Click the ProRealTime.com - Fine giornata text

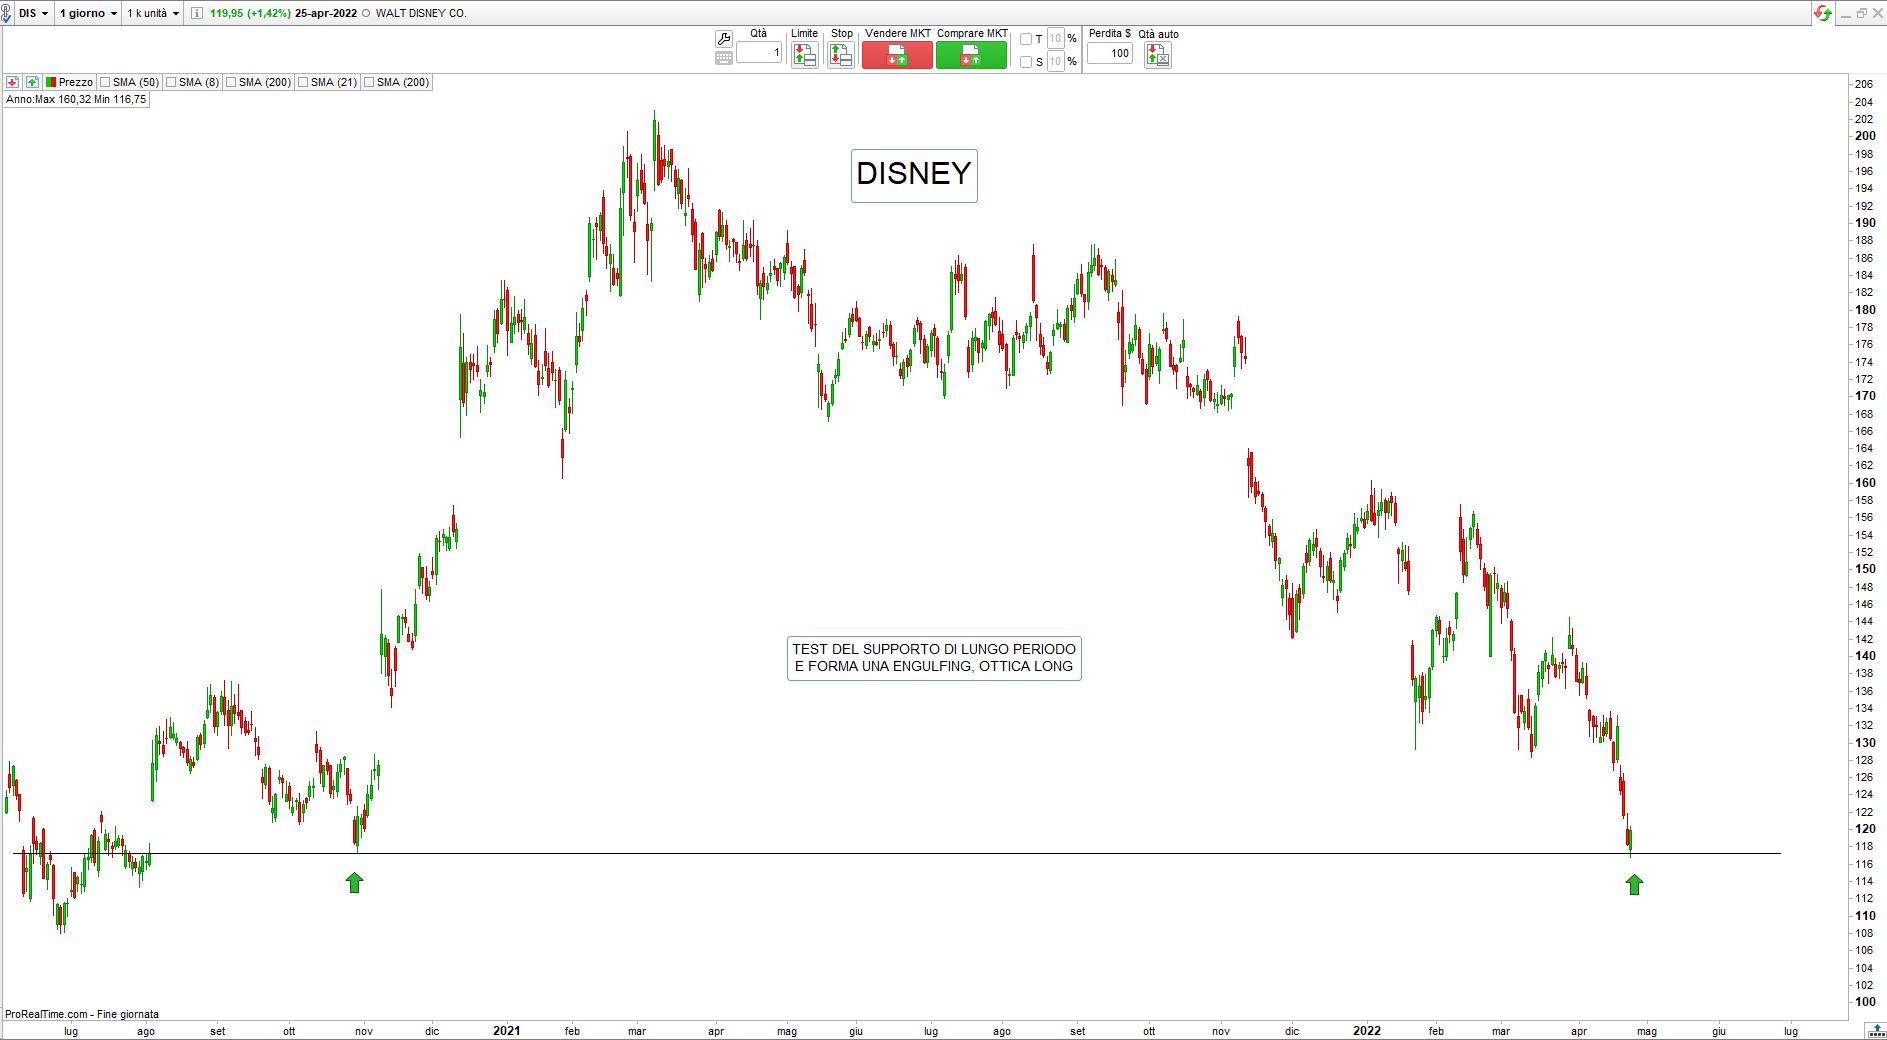(82, 1014)
